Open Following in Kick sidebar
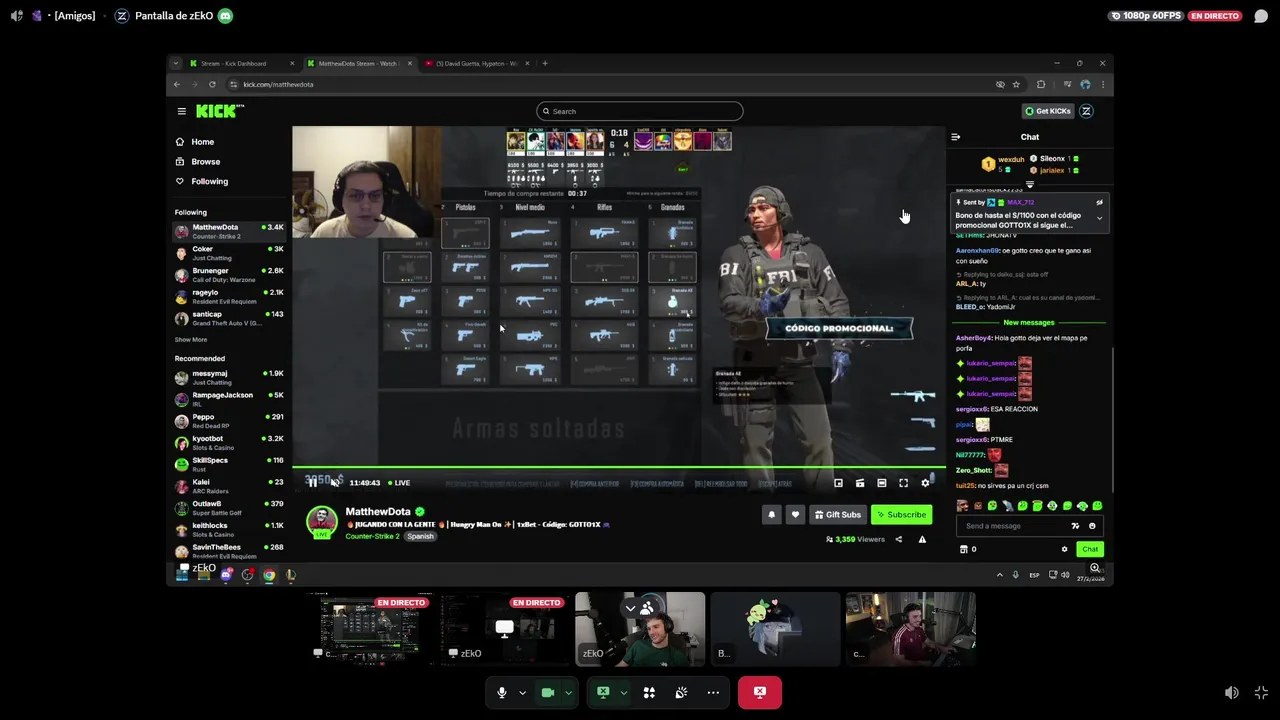This screenshot has width=1280, height=720. pyautogui.click(x=209, y=181)
